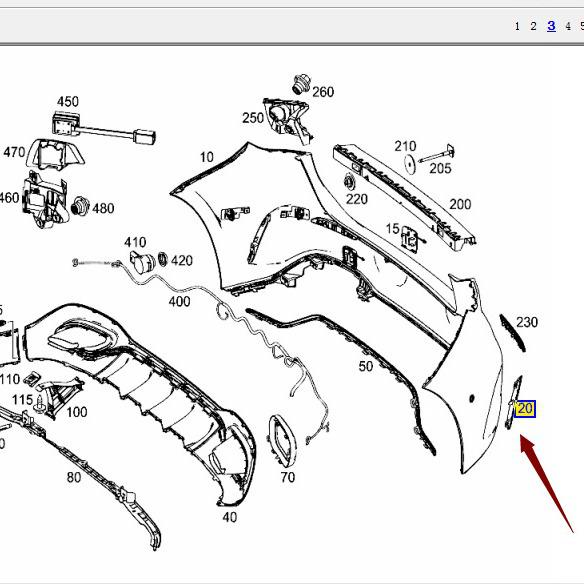Click part number 70 exhaust trim label

tap(288, 477)
